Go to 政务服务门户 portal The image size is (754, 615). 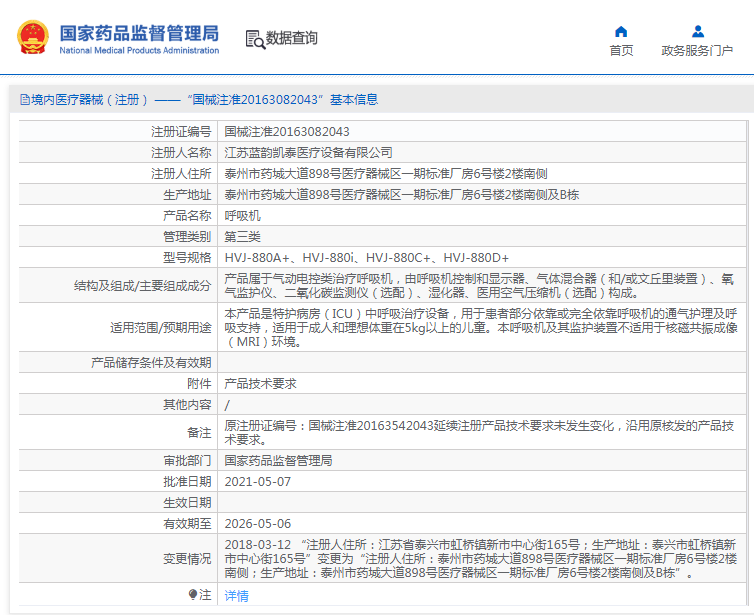[697, 50]
